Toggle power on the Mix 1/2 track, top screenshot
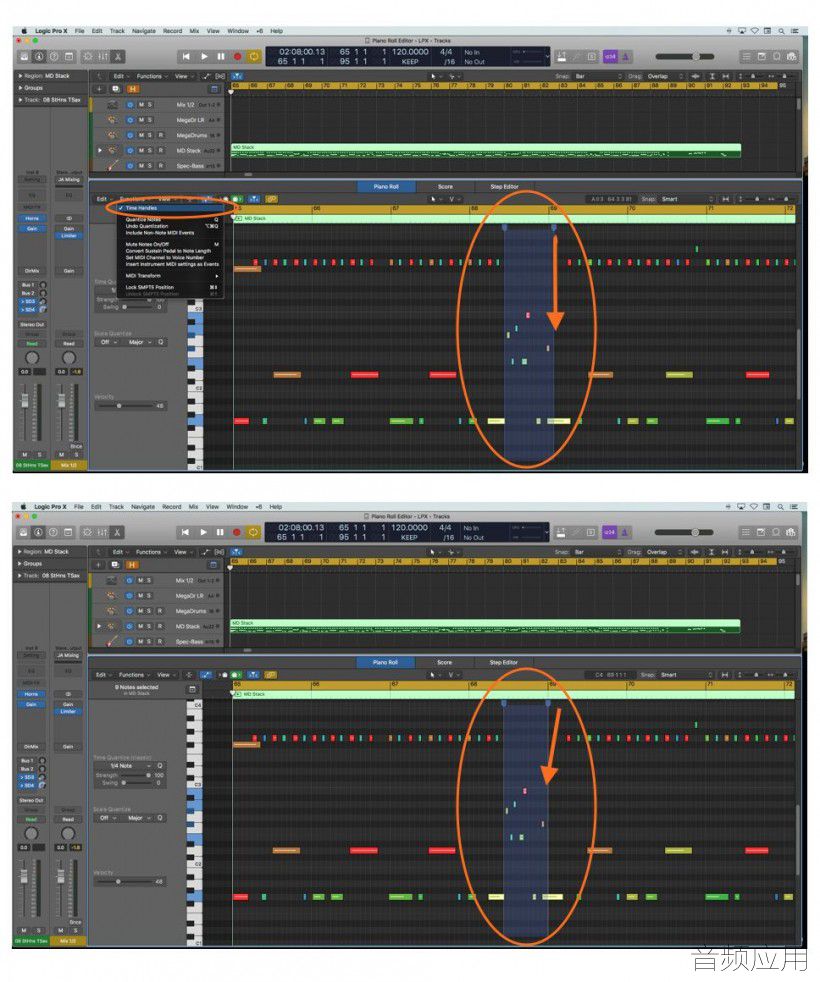 [130, 105]
